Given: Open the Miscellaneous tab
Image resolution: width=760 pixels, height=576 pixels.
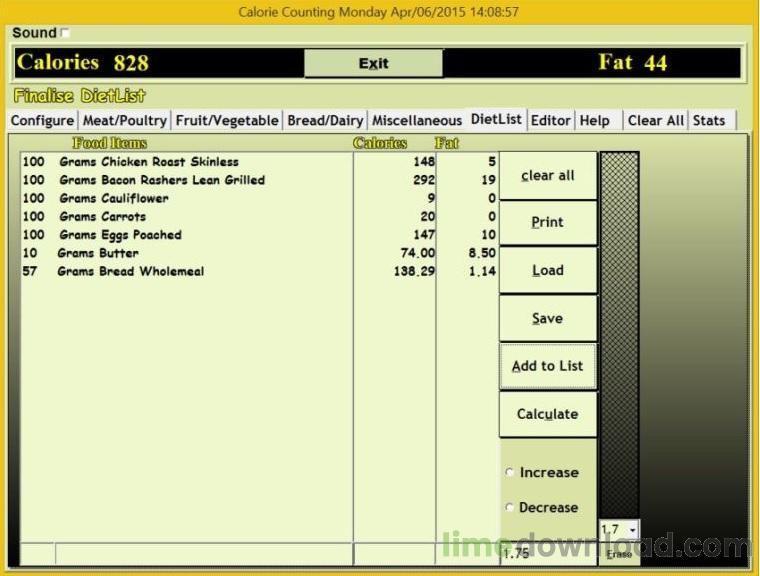Looking at the screenshot, I should click(x=417, y=121).
